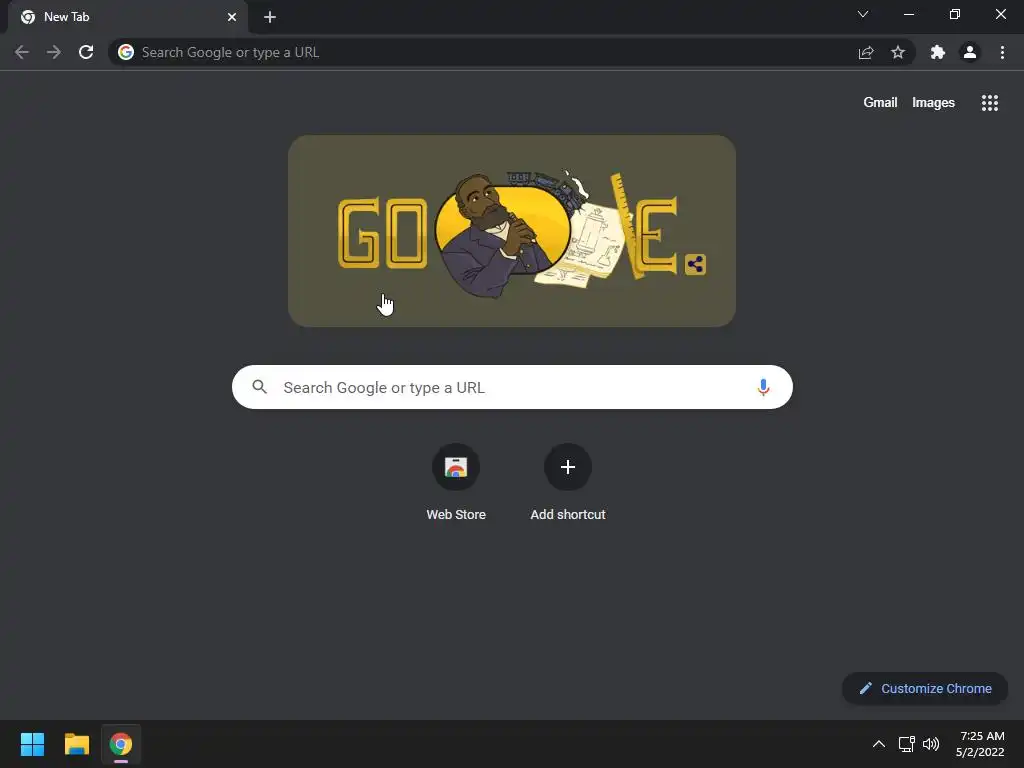Bookmark this tab with the star icon
The image size is (1024, 768).
[898, 52]
